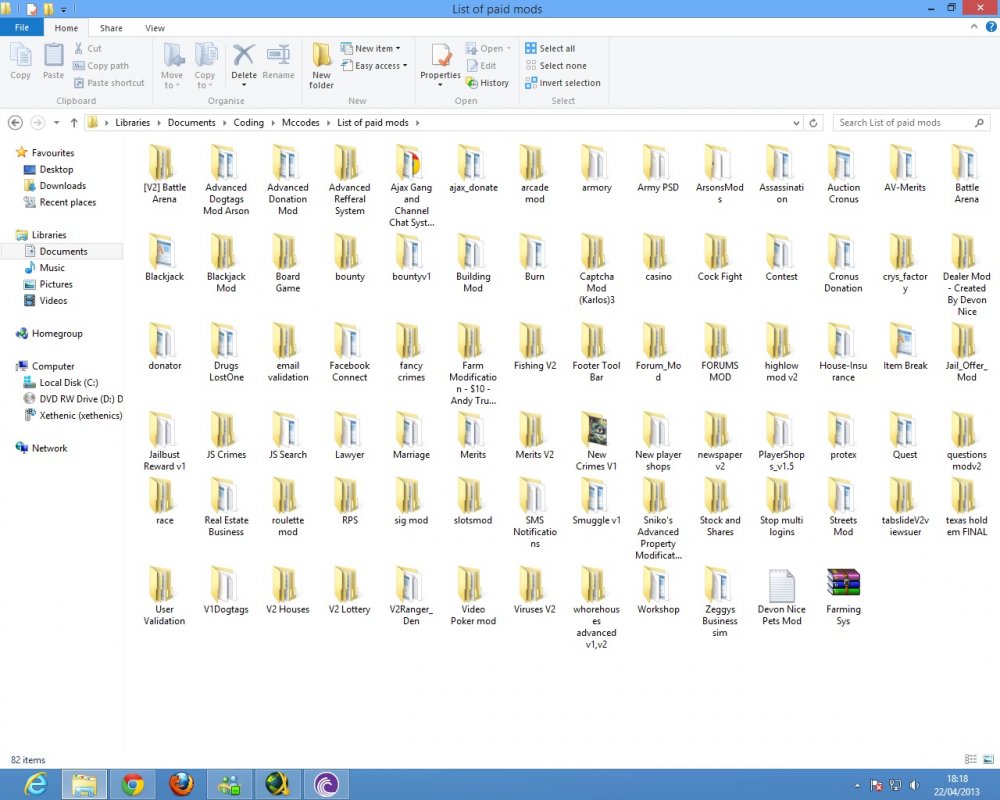Expand the ribbon help chevron at top right
This screenshot has width=1000, height=800.
pos(975,28)
